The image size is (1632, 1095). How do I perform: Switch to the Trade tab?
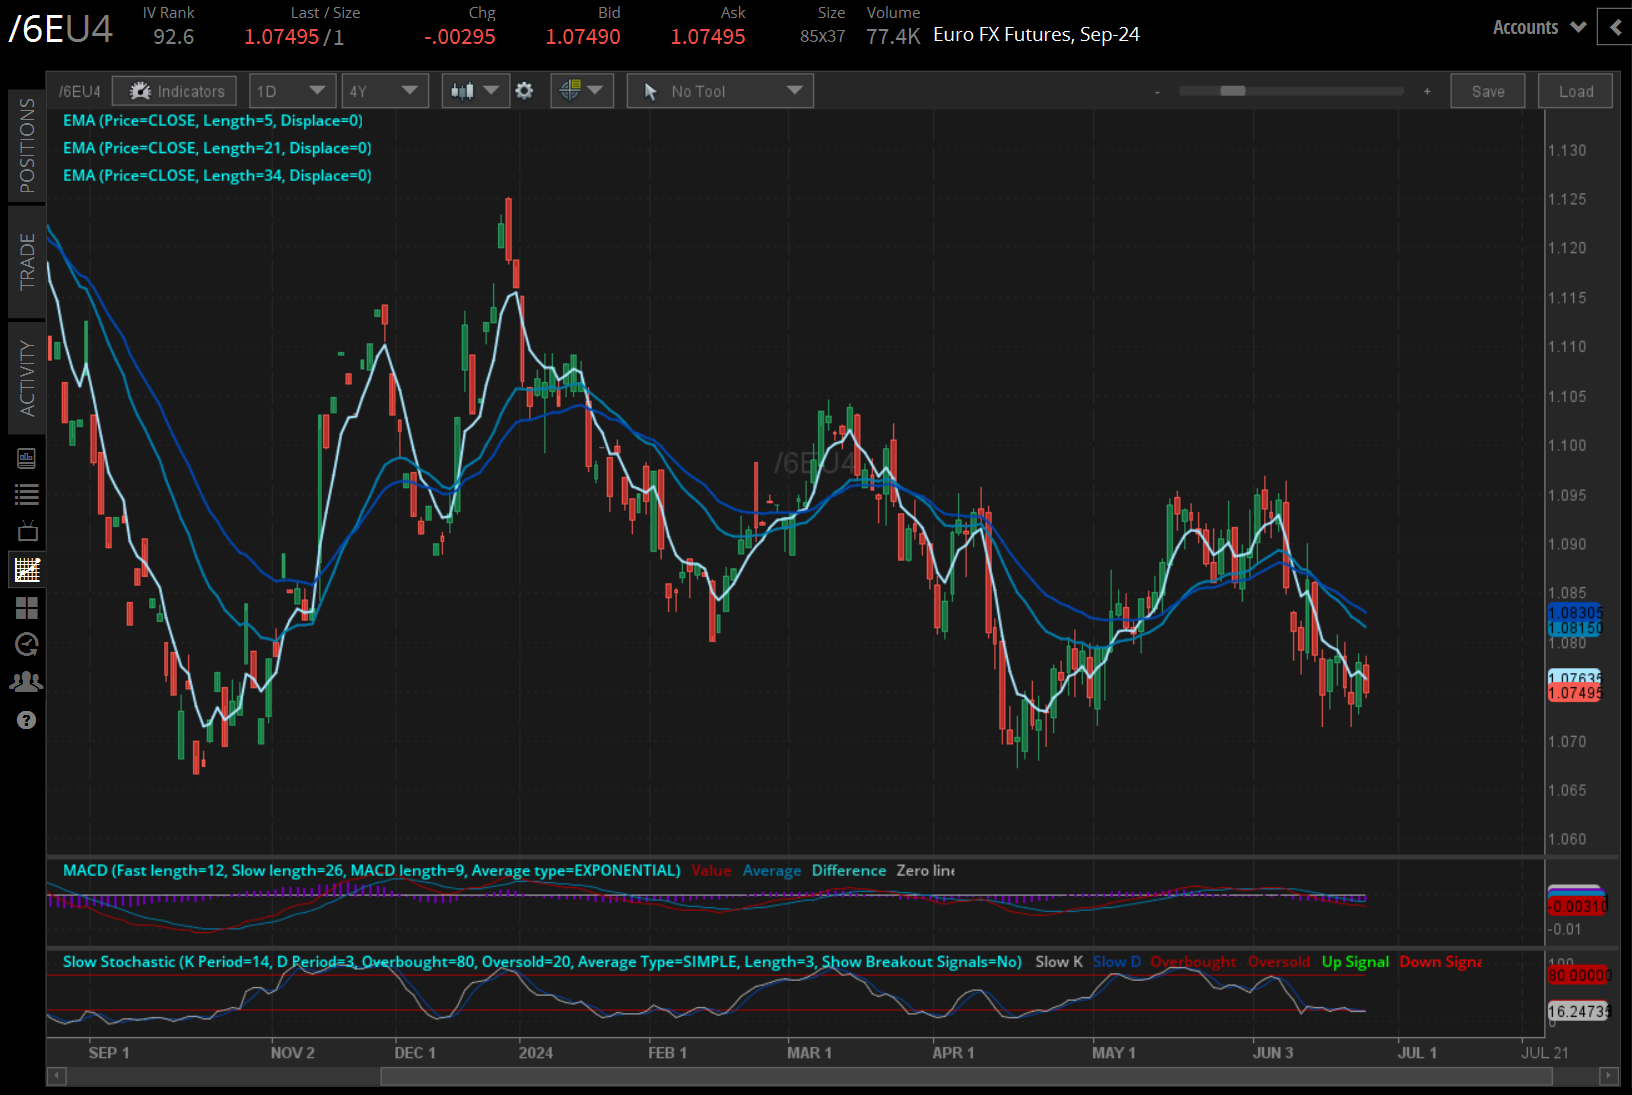tap(27, 262)
